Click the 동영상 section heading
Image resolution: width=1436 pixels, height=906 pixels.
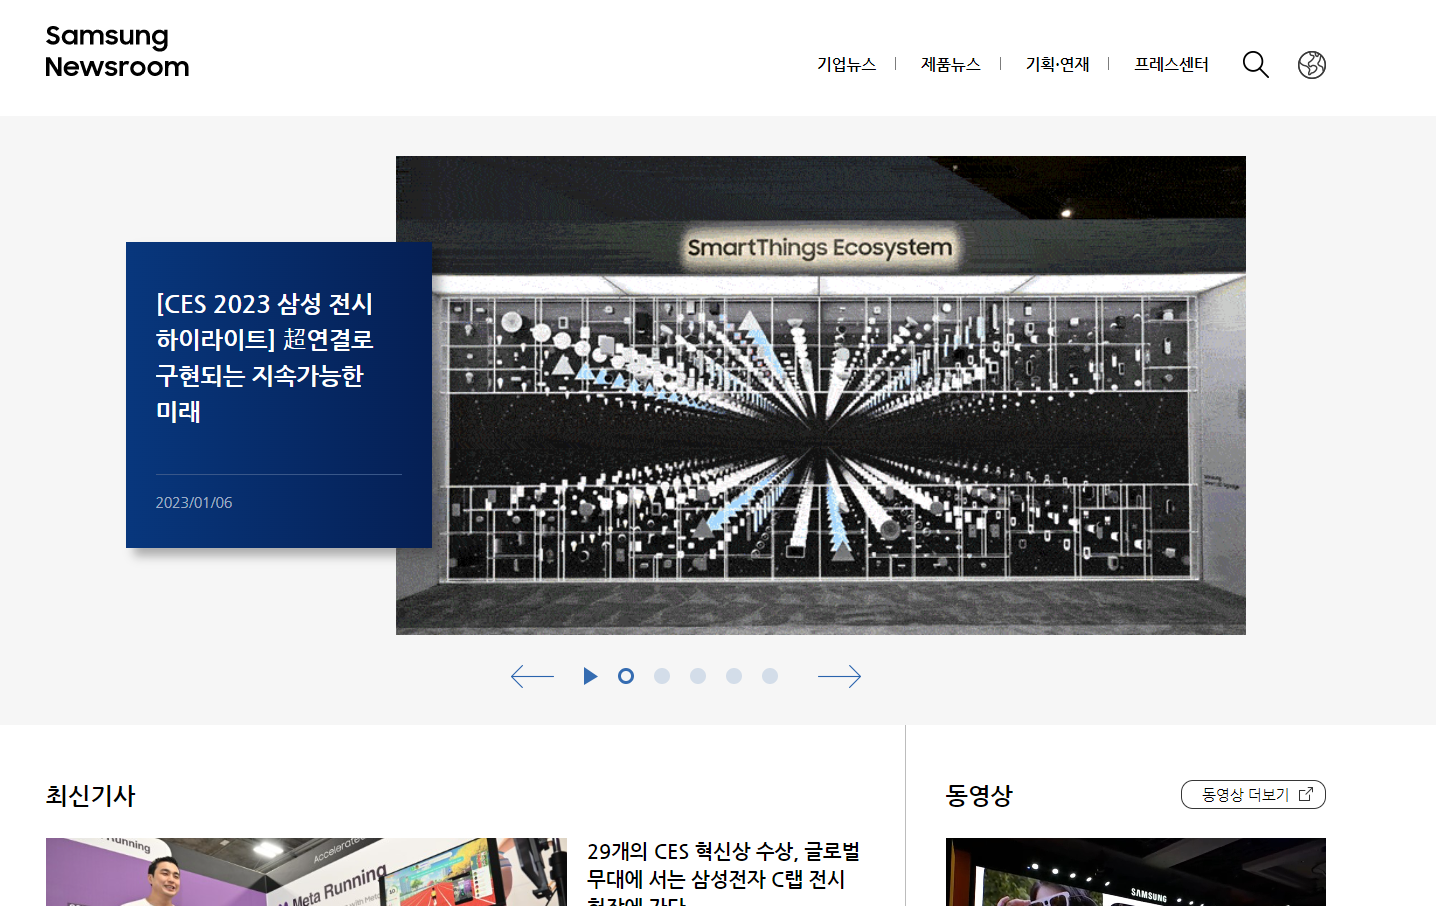(979, 795)
